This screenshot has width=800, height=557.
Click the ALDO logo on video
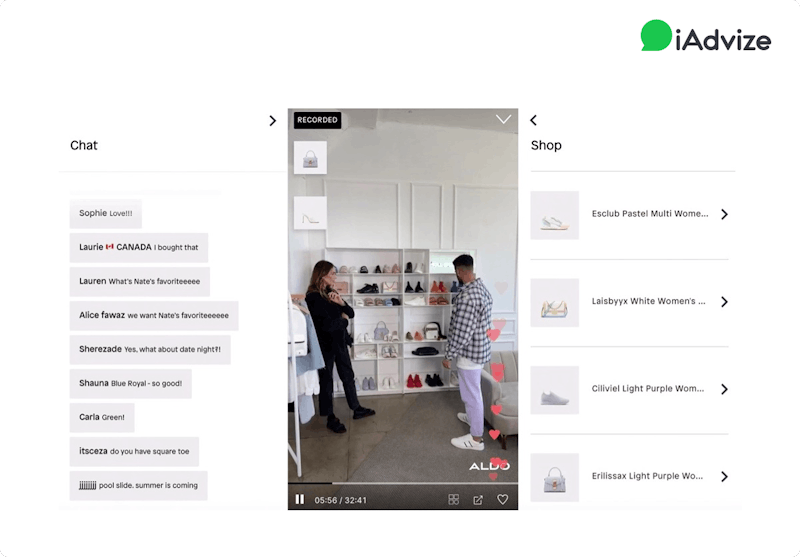tap(489, 466)
